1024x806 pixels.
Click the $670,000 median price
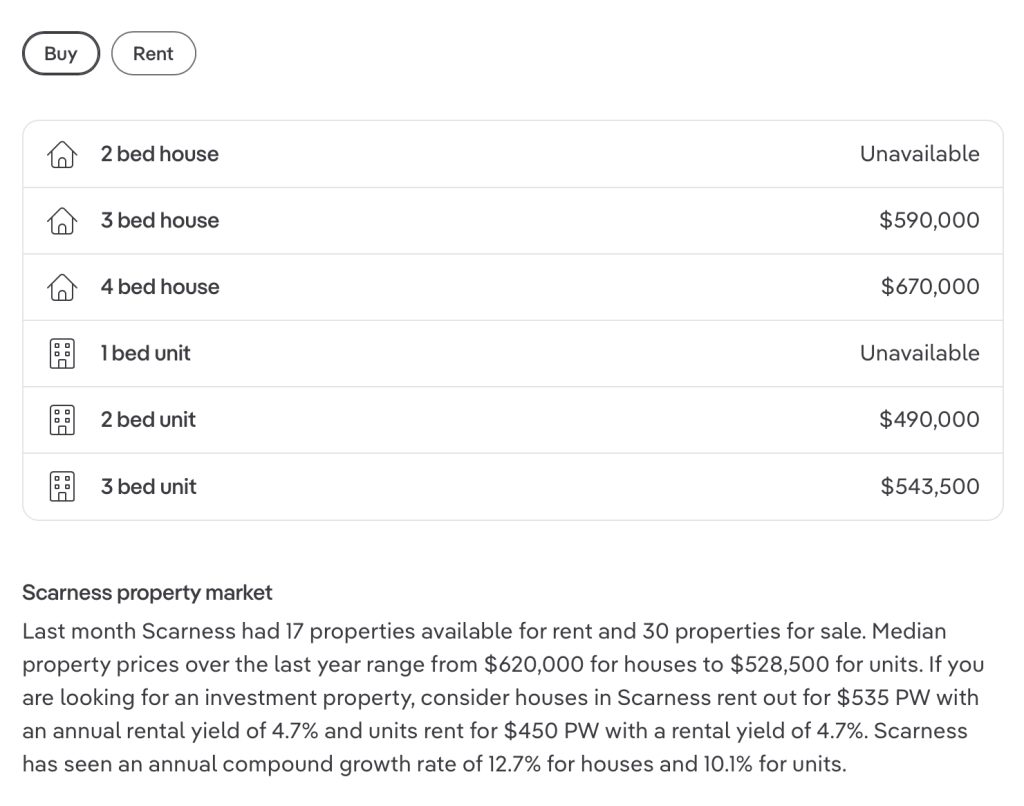(x=930, y=286)
